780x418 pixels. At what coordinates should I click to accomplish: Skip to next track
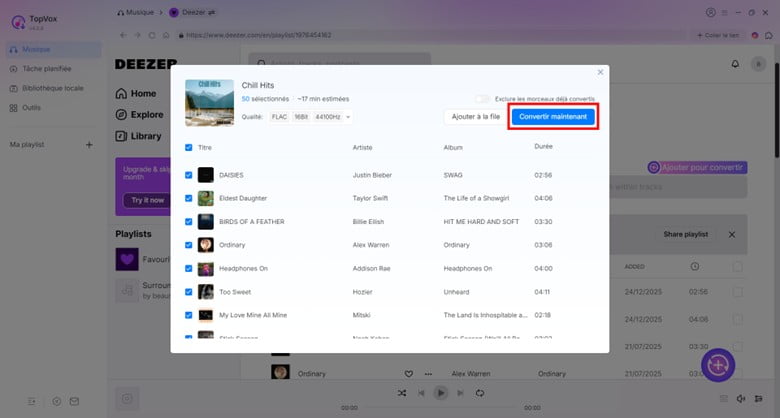pos(460,393)
